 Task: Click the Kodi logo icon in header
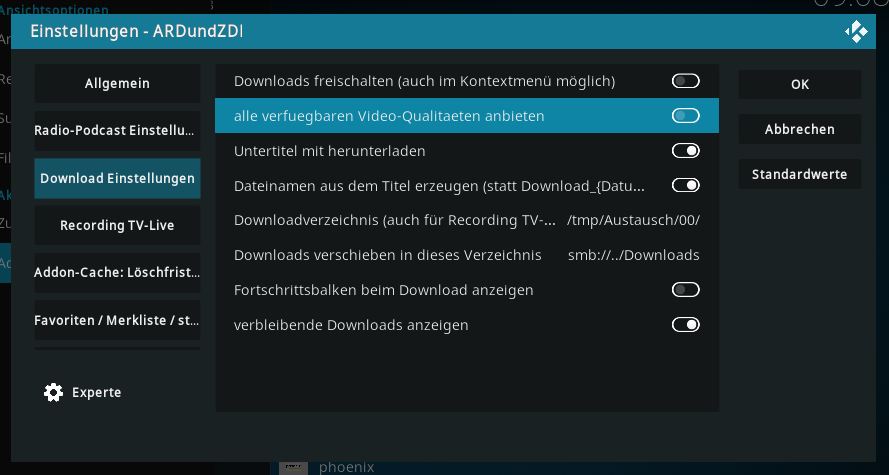(x=856, y=32)
